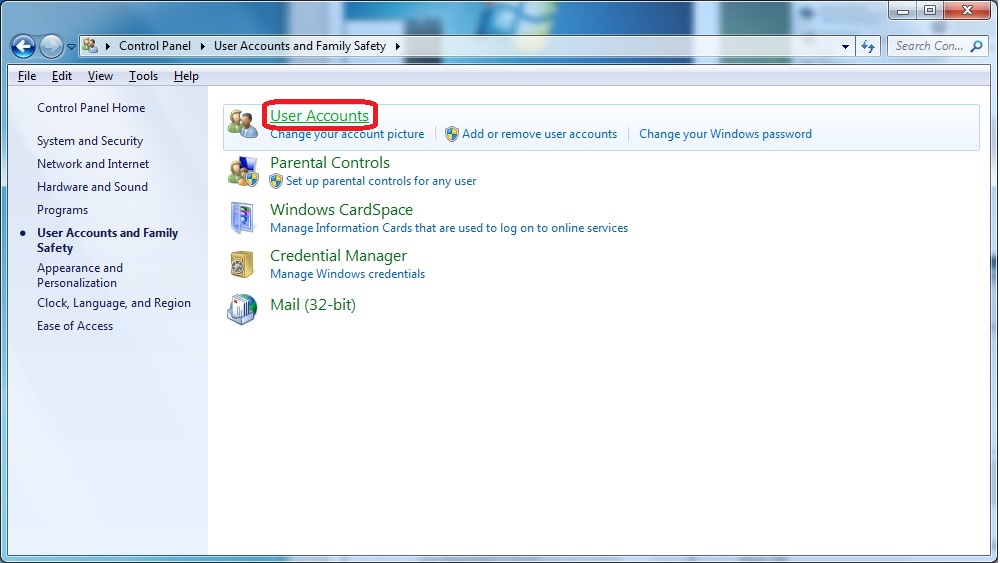Open System and Security category
This screenshot has height=563, width=1000.
90,141
